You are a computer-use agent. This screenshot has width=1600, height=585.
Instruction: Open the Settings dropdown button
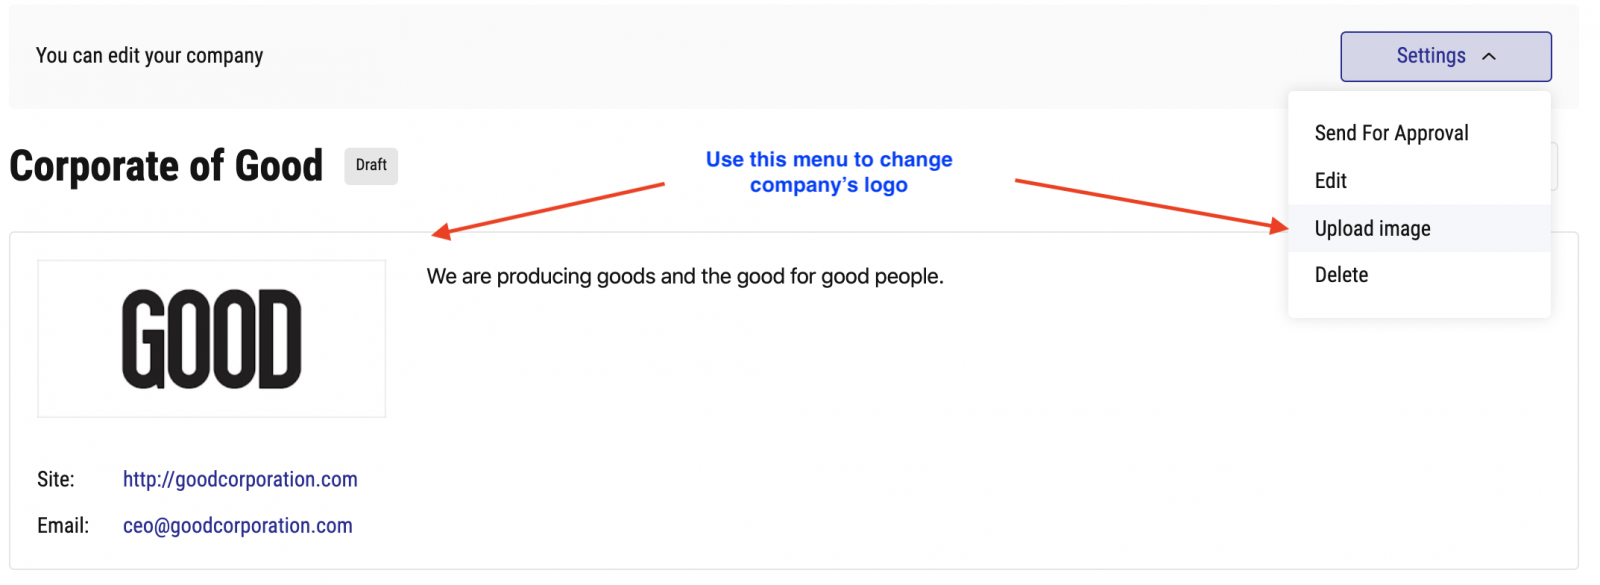tap(1445, 56)
